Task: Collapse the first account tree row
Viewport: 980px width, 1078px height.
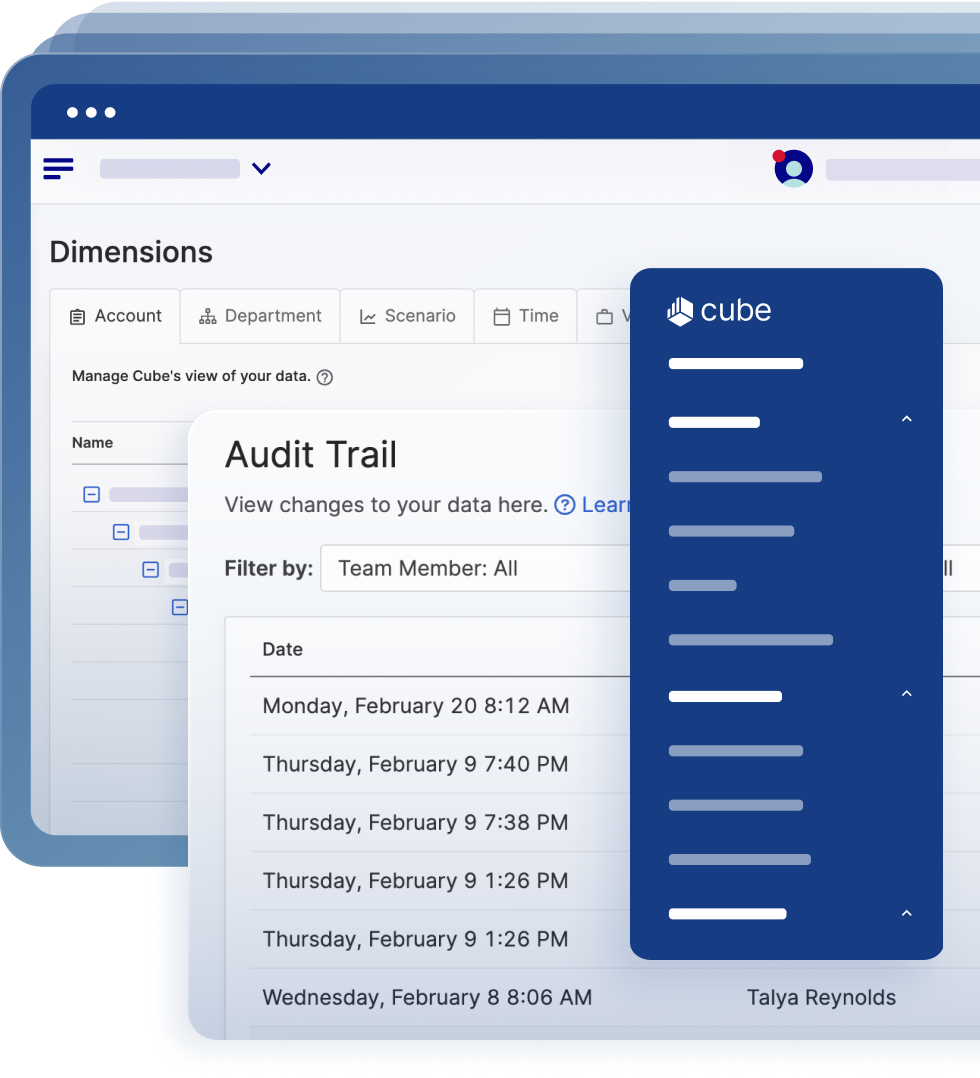Action: tap(91, 494)
